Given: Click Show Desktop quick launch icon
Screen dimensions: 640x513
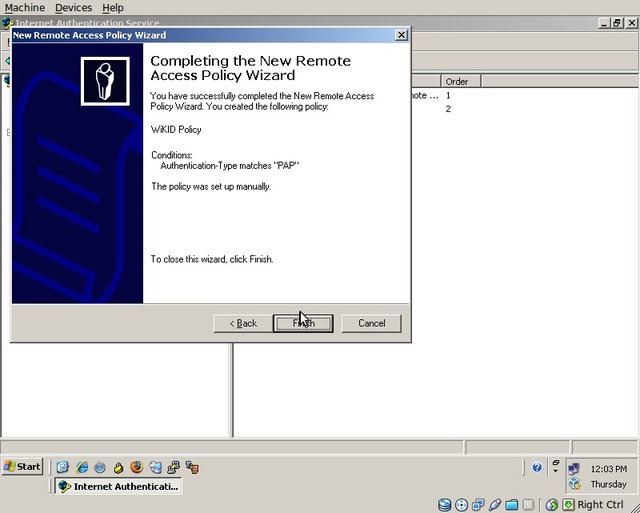Looking at the screenshot, I should click(x=64, y=467).
